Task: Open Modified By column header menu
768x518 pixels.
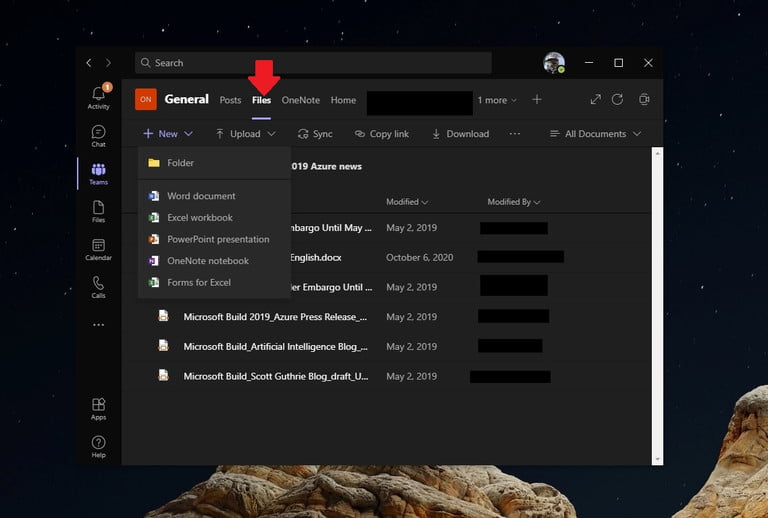Action: pos(513,202)
